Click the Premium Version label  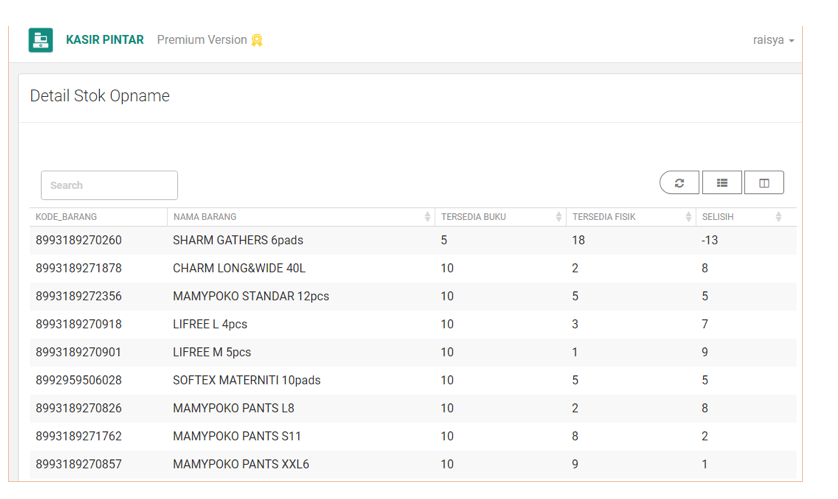(x=202, y=40)
